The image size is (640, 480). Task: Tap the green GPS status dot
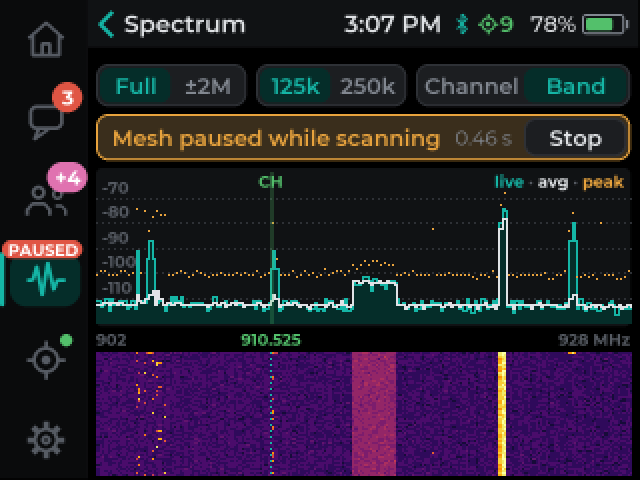click(66, 340)
